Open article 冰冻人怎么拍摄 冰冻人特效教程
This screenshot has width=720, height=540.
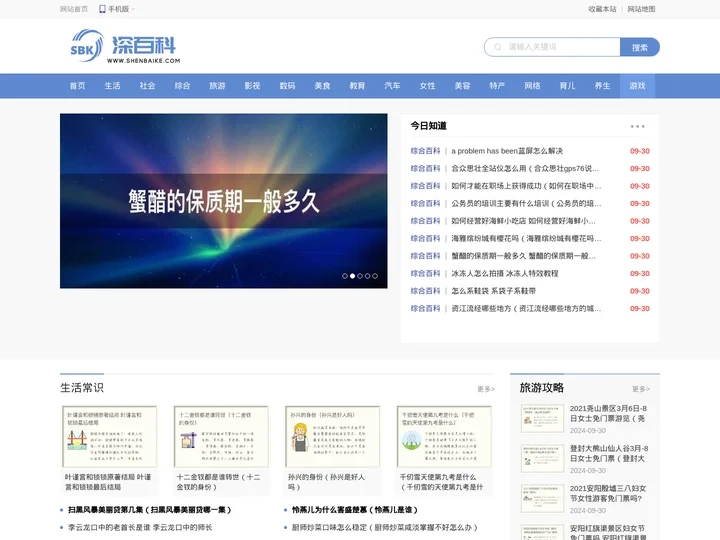click(505, 273)
